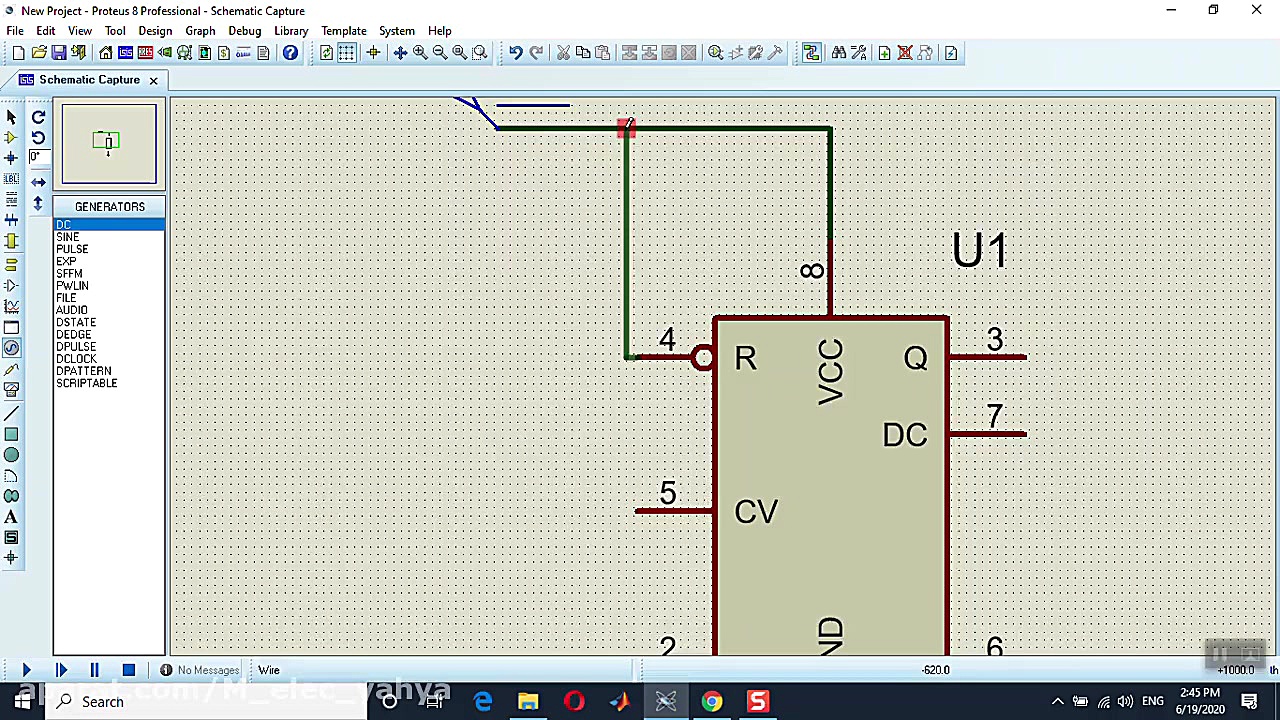Toggle the wire autorouter button

pos(811,53)
